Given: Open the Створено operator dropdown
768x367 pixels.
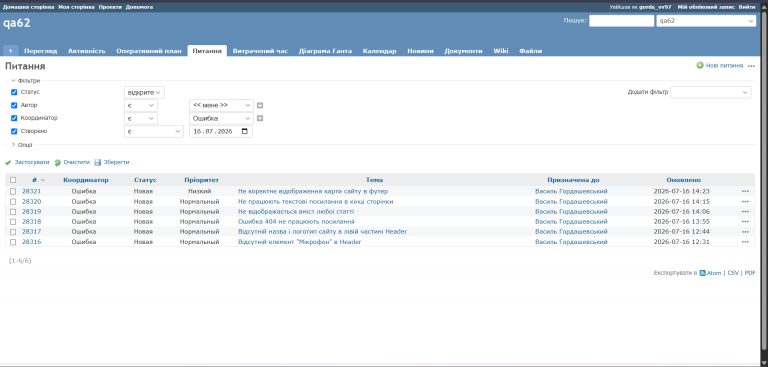Looking at the screenshot, I should (x=154, y=131).
